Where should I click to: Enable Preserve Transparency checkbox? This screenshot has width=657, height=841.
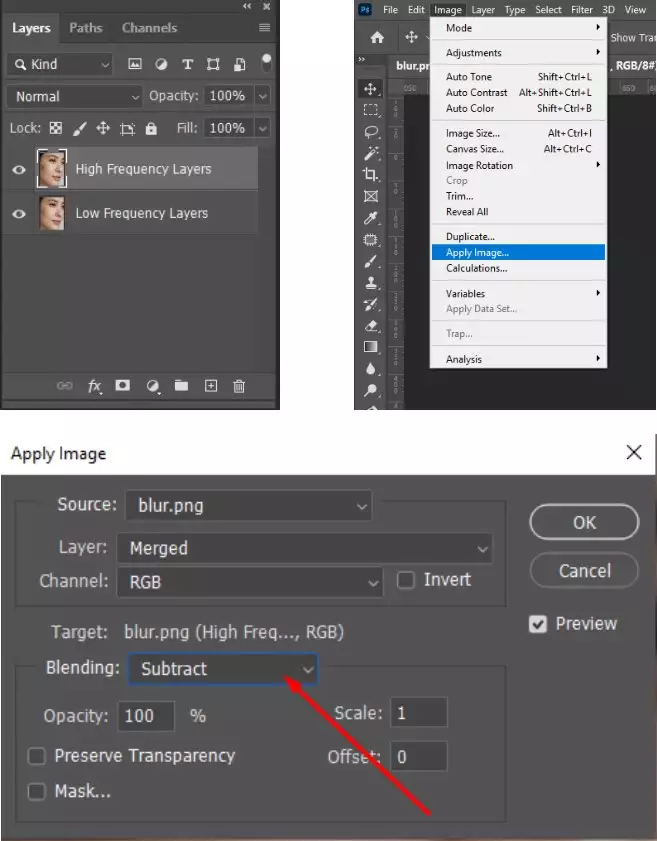(36, 756)
